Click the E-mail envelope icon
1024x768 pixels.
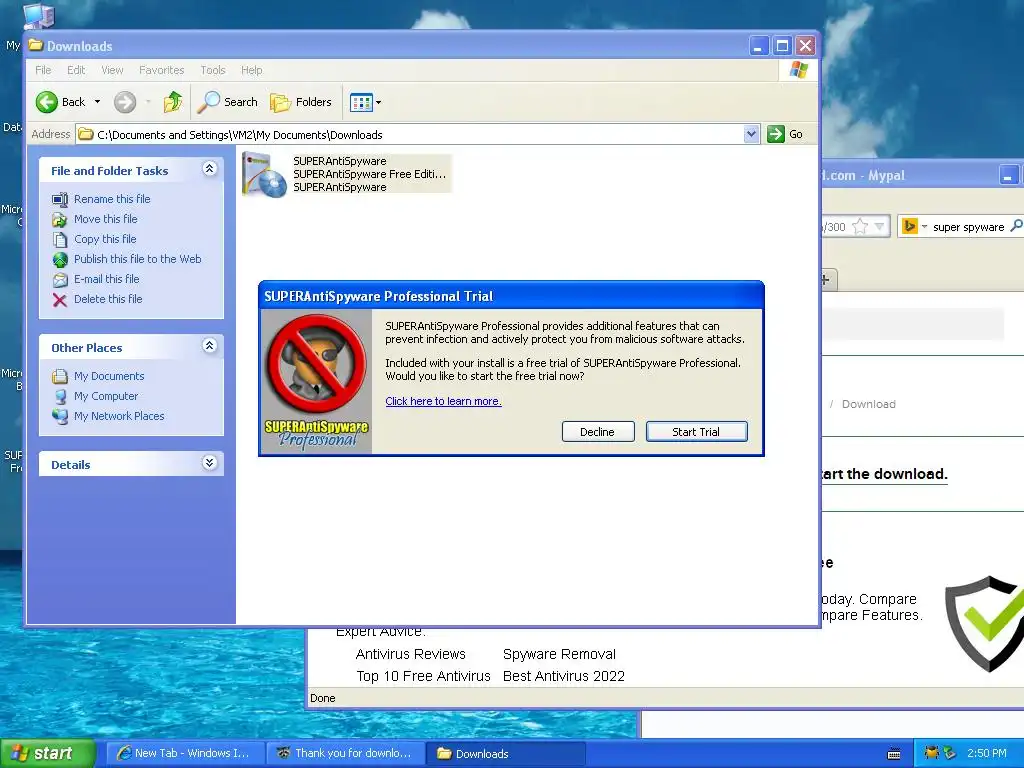point(60,280)
